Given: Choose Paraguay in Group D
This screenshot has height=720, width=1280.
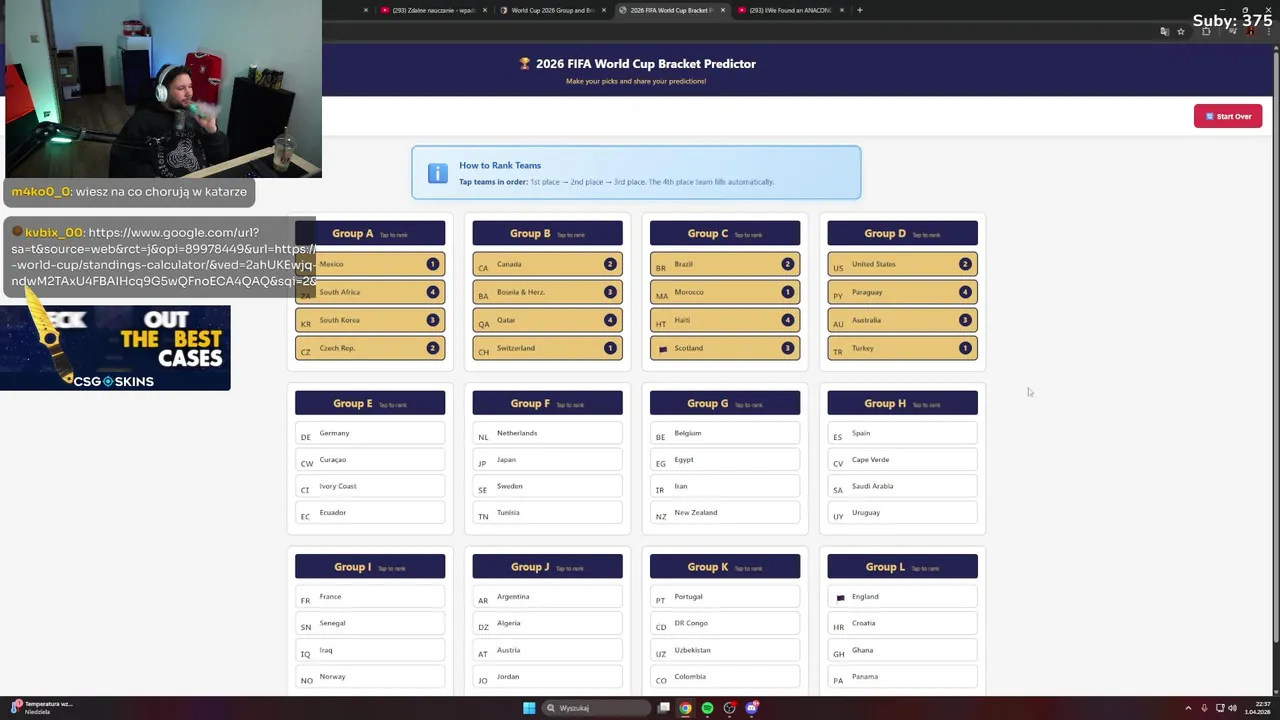Looking at the screenshot, I should pos(902,292).
